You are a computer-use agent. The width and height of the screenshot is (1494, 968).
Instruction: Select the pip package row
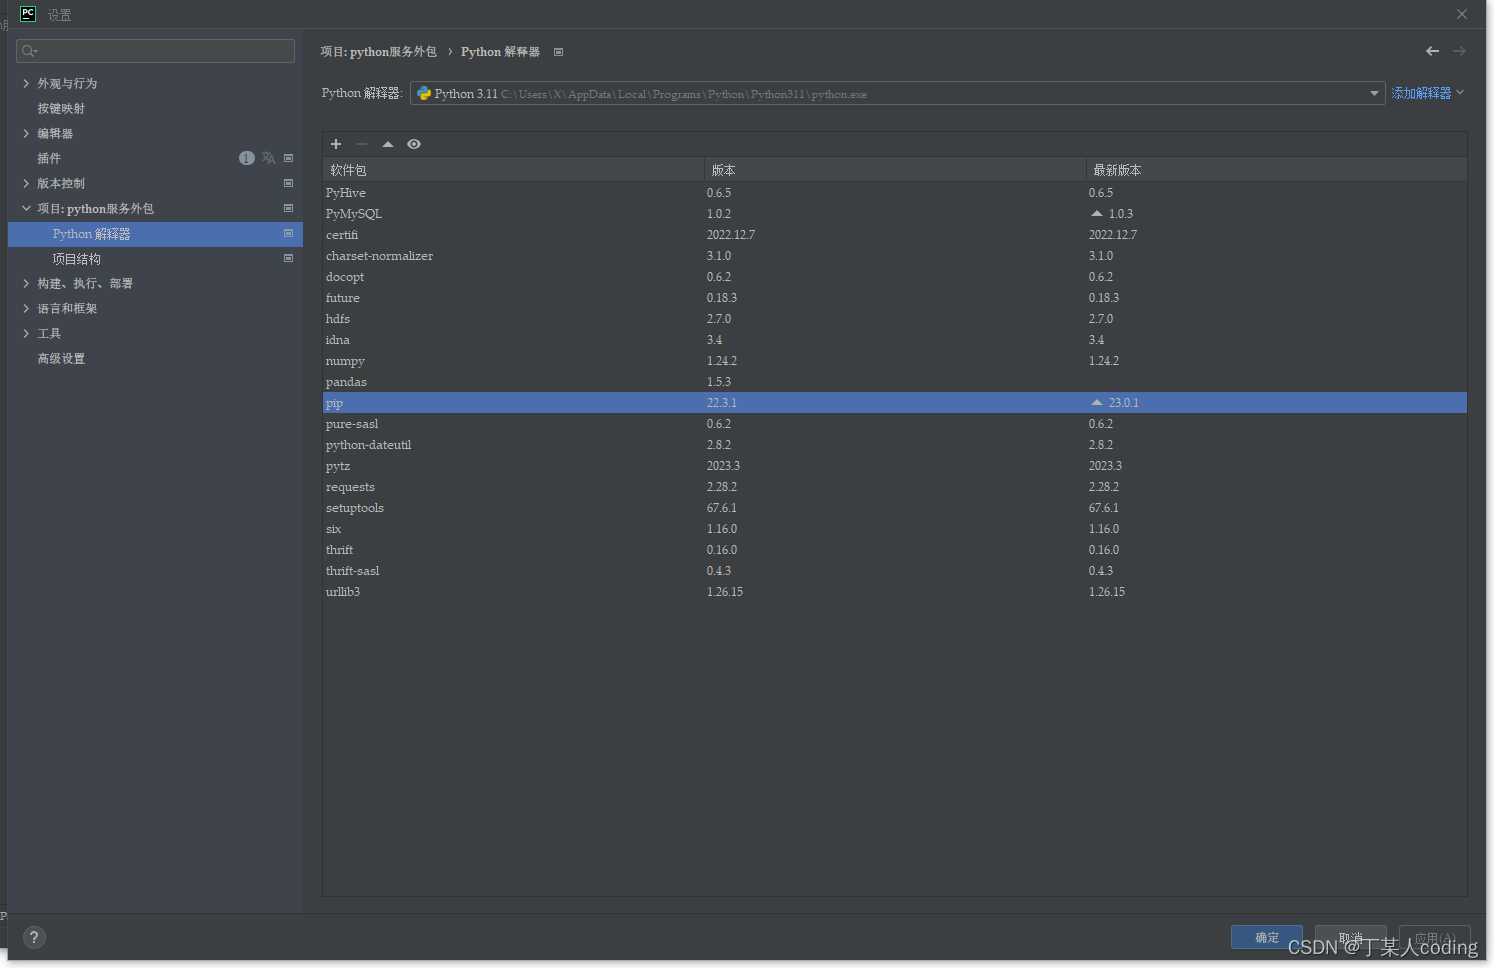click(895, 402)
